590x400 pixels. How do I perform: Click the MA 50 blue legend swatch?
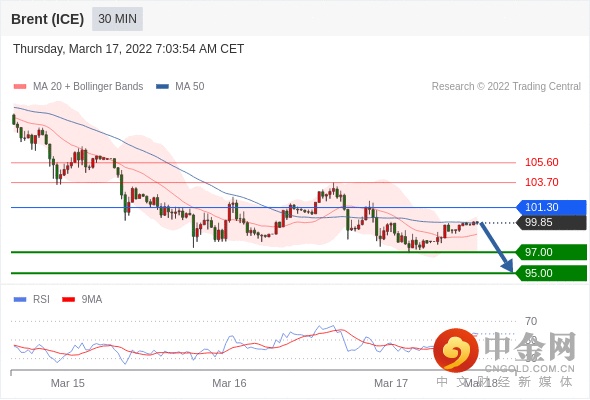(x=162, y=87)
